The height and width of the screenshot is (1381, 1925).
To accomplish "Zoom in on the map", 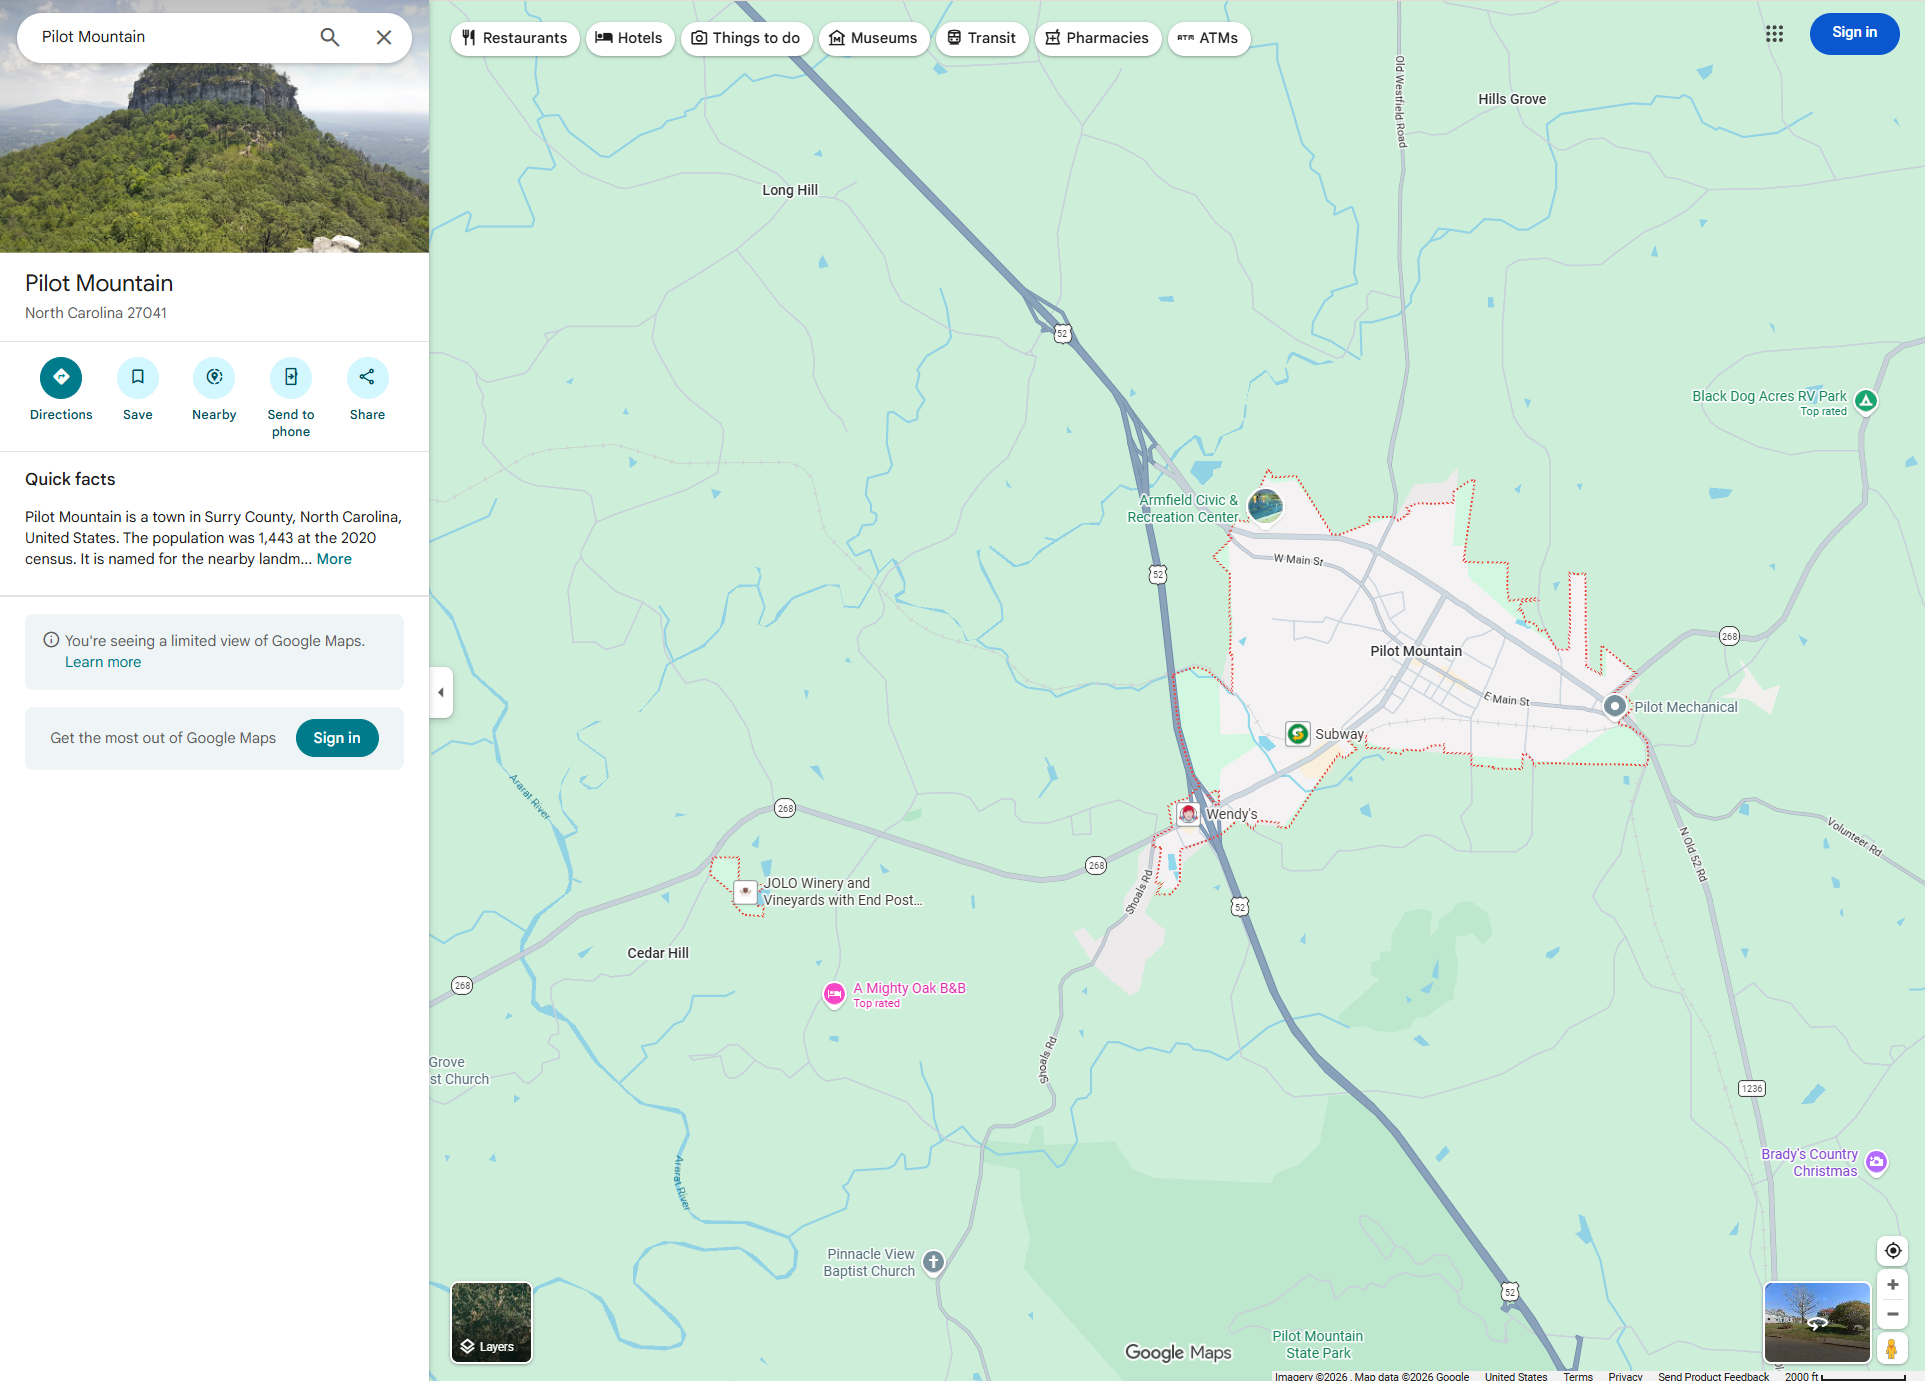I will tap(1892, 1285).
